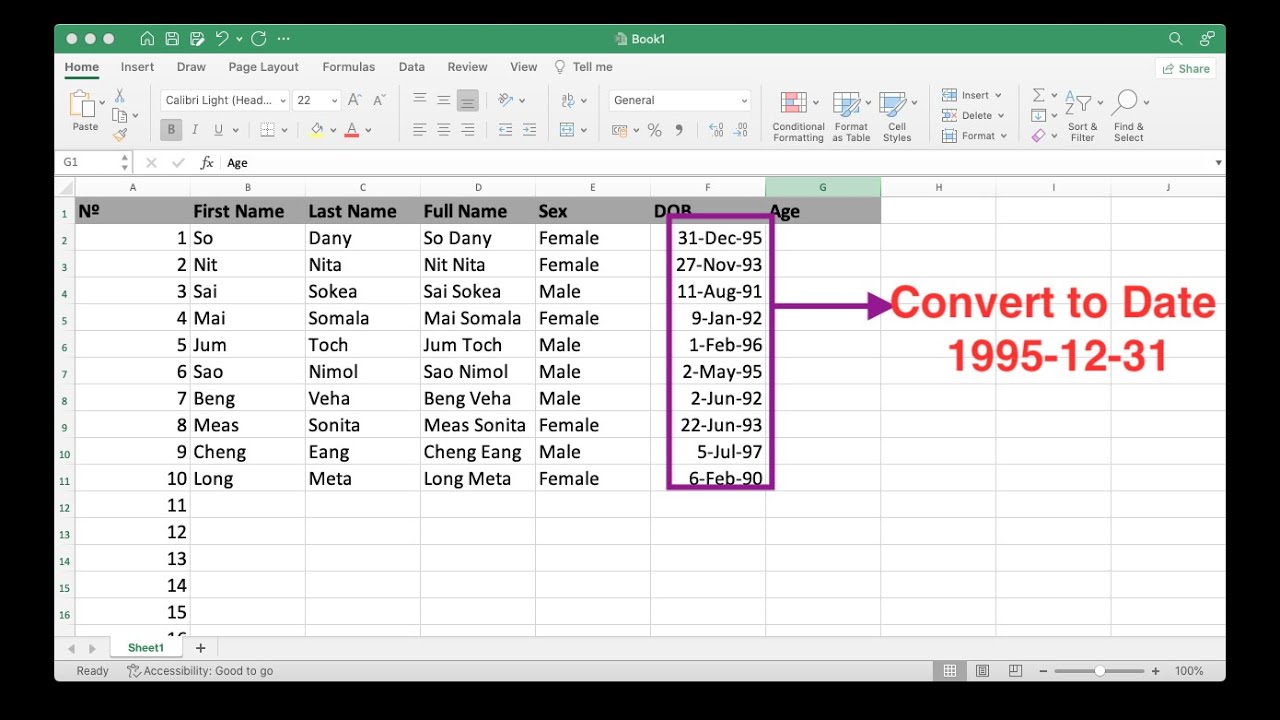Open the Formulas tab

(349, 67)
